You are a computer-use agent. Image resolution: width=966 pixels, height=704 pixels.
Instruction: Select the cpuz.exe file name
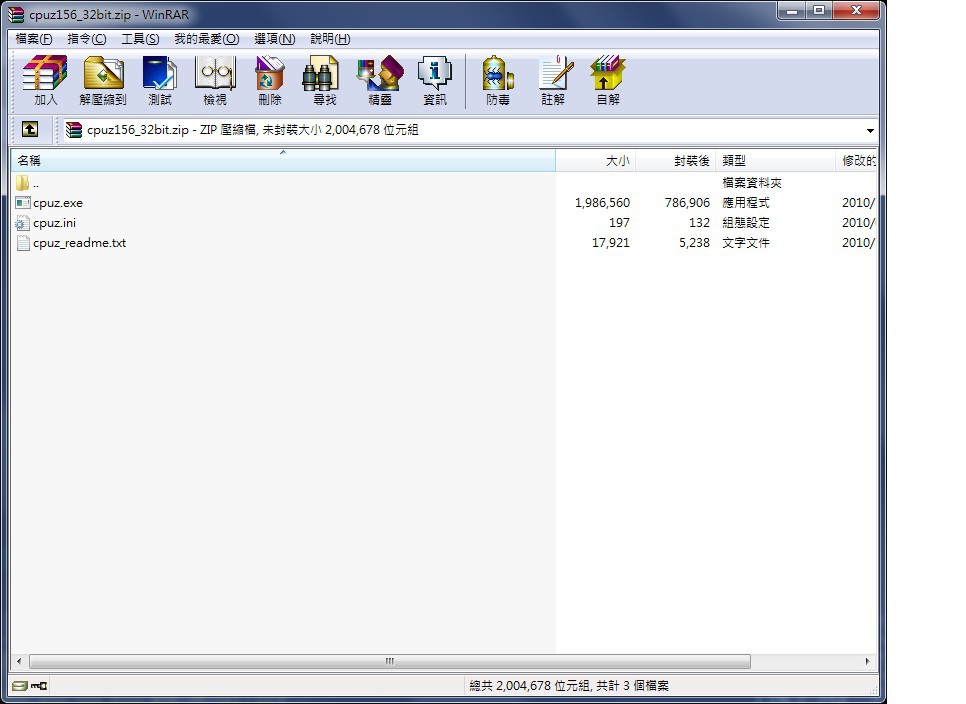pyautogui.click(x=58, y=203)
